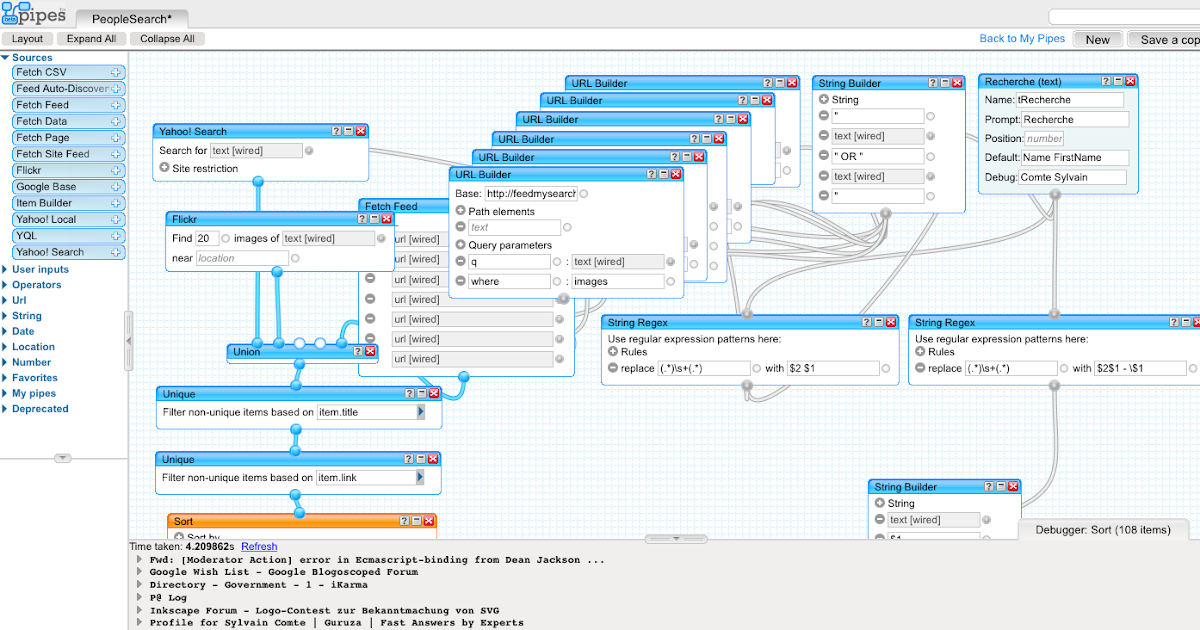Click the Pipes logo
The height and width of the screenshot is (630, 1200).
[x=33, y=13]
